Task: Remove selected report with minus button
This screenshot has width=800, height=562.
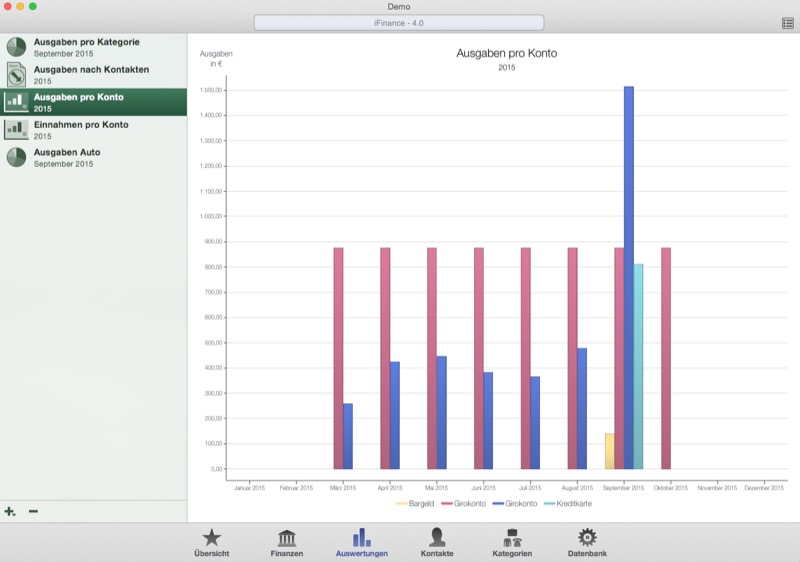Action: tap(33, 511)
